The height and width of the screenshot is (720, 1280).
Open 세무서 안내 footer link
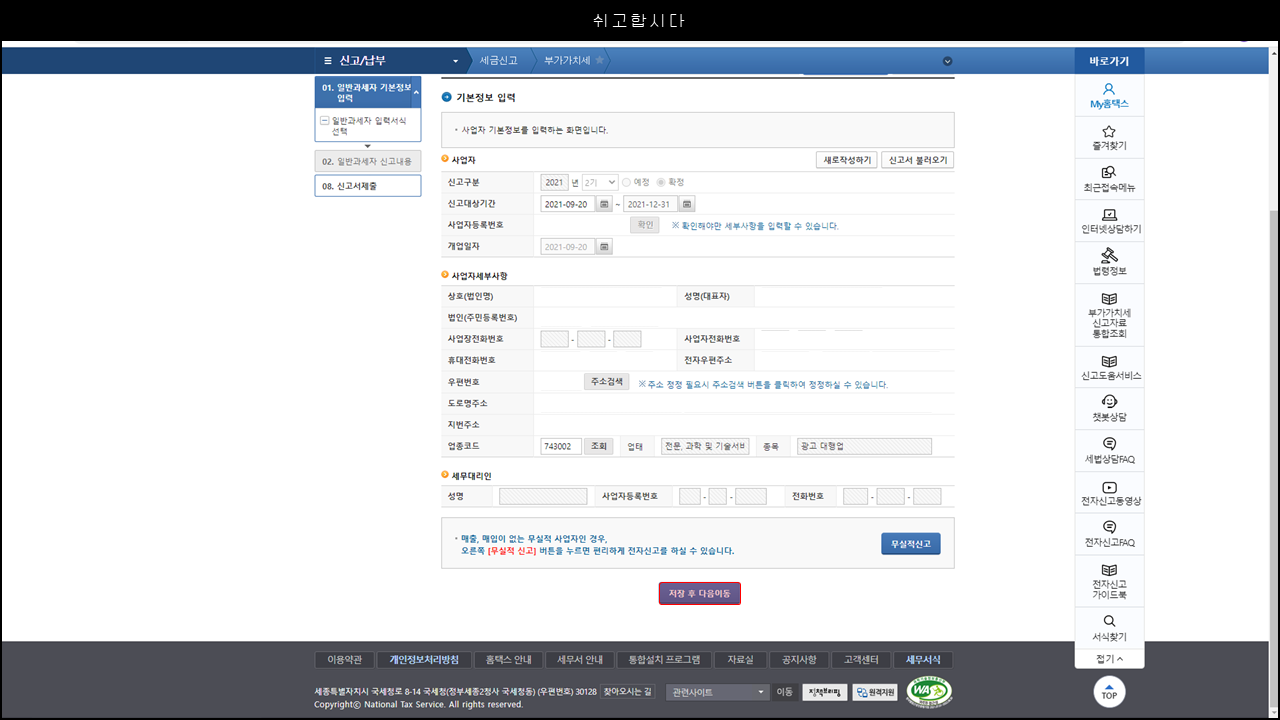coord(580,660)
